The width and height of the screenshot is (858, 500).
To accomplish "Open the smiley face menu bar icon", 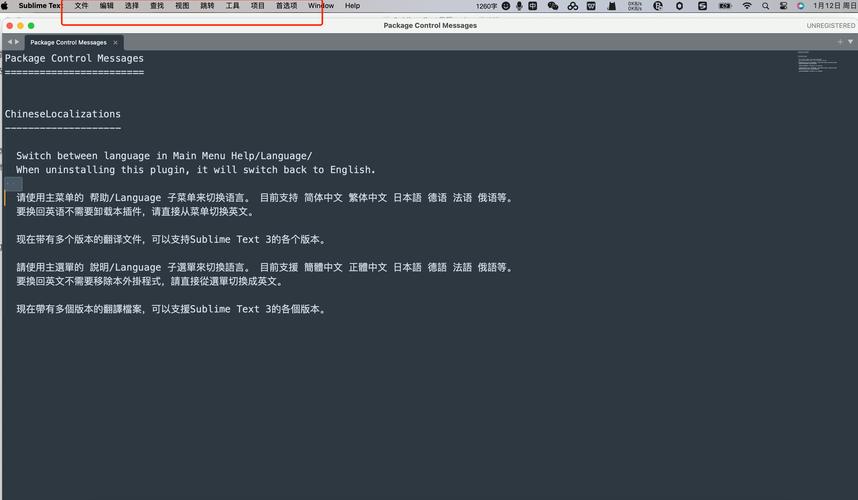I will [506, 5].
